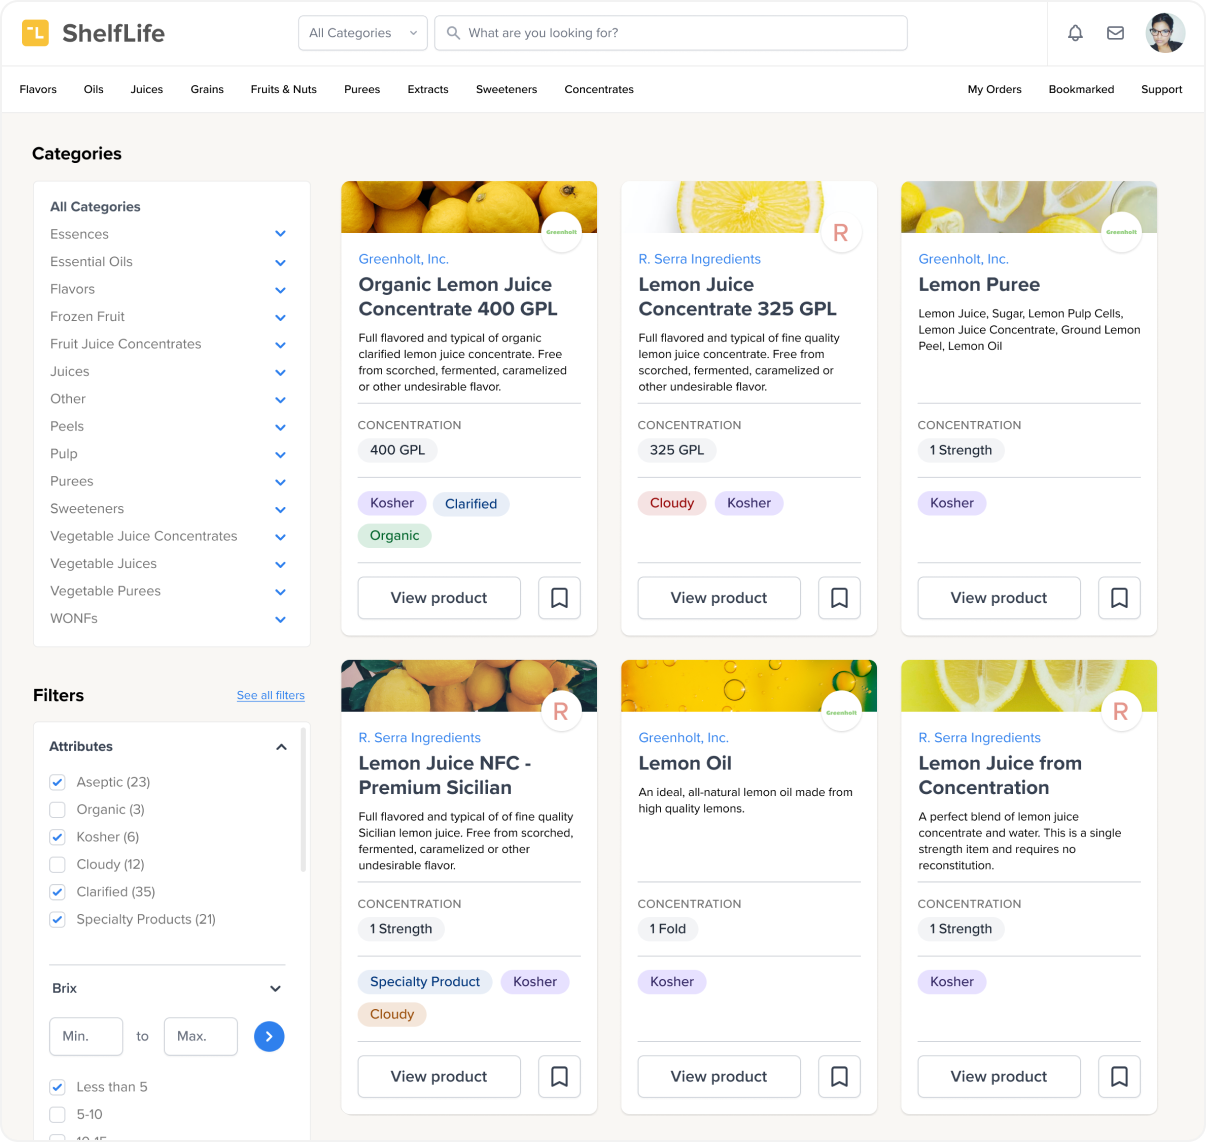Click the search magnifier icon
1206x1142 pixels.
pos(453,33)
